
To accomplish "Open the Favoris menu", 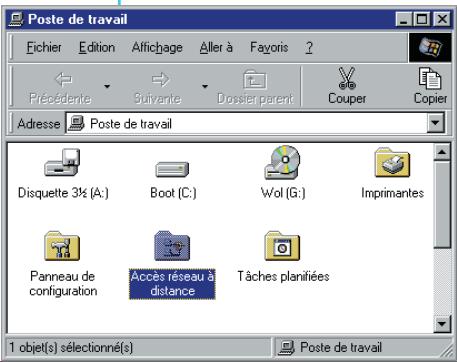I will point(269,47).
